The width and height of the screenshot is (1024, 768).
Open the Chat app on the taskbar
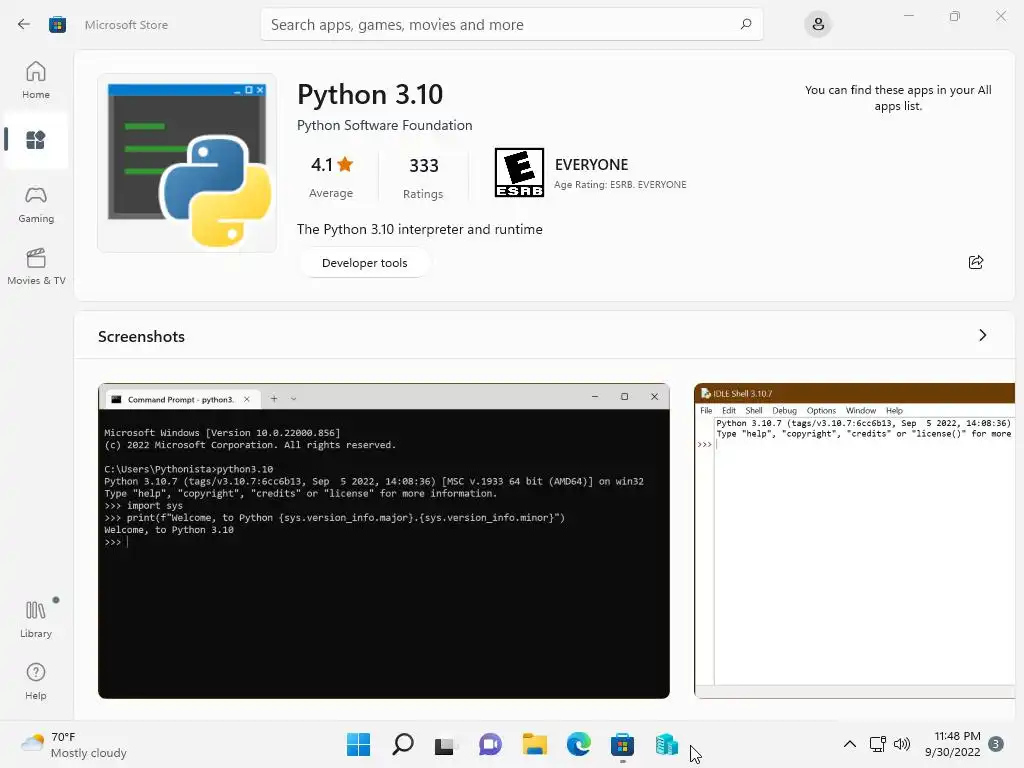pyautogui.click(x=490, y=744)
